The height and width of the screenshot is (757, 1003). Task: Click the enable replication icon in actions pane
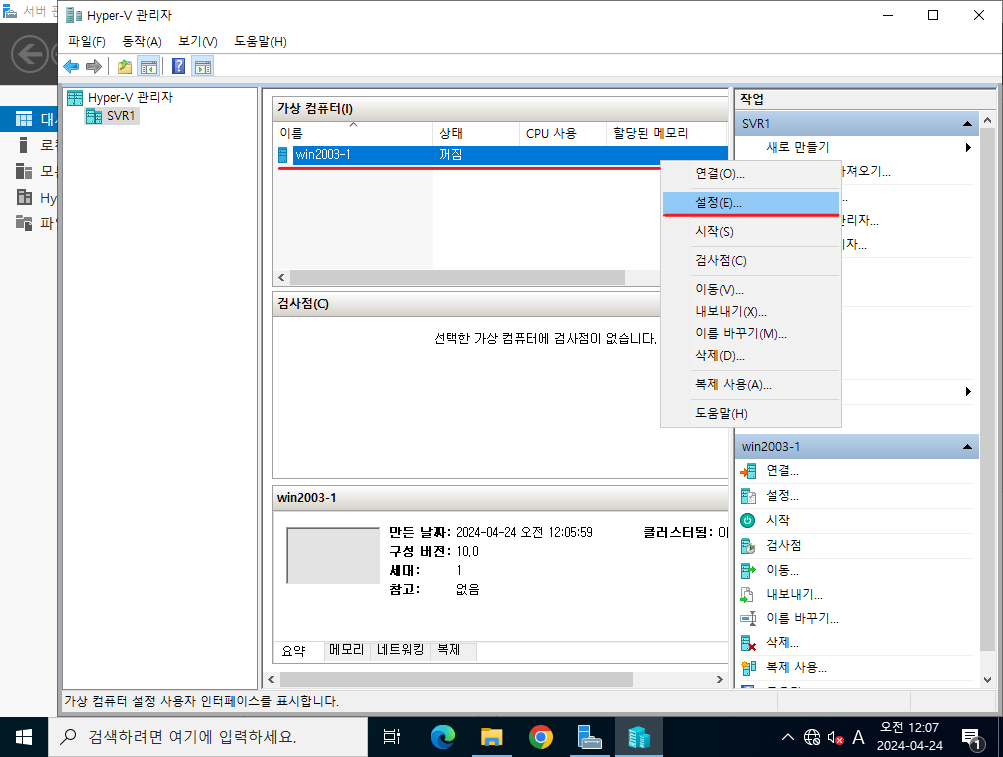(x=748, y=668)
